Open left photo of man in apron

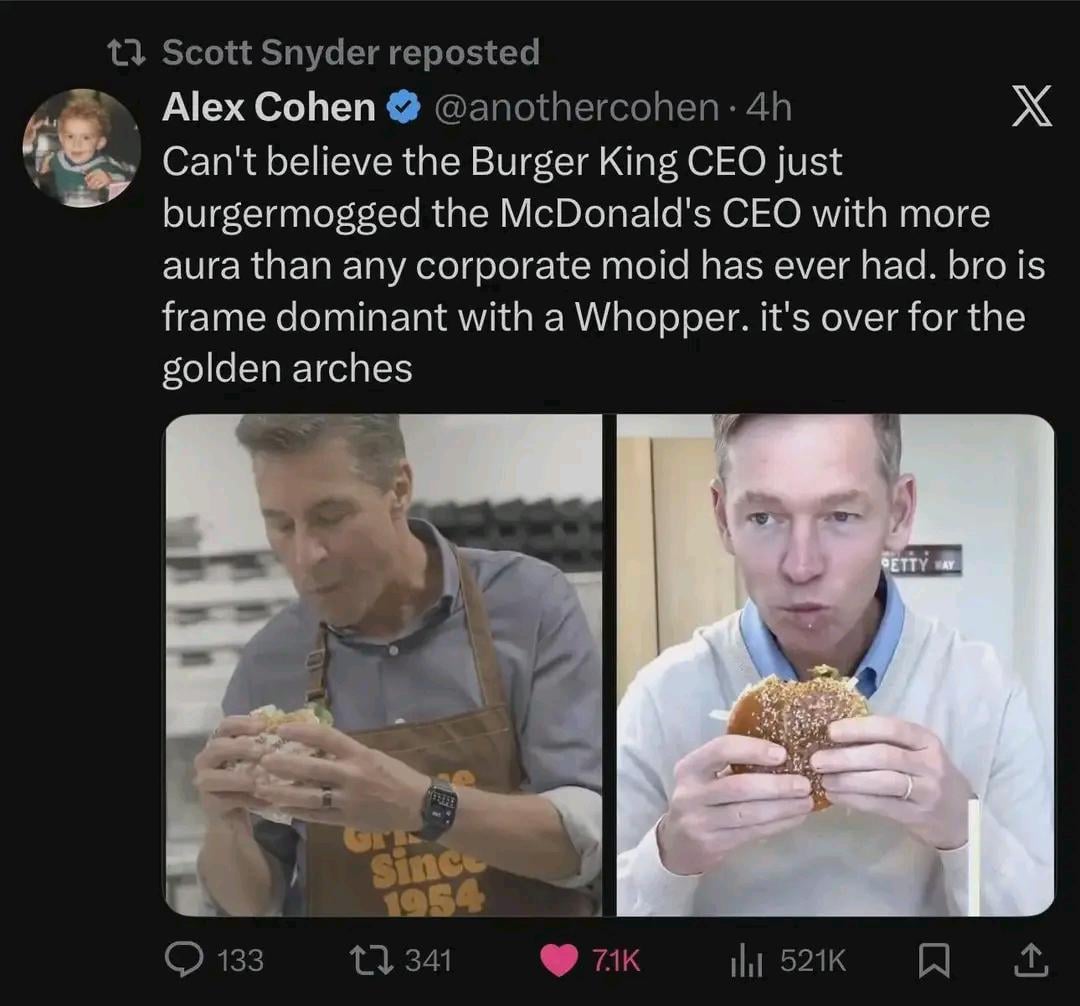[383, 665]
